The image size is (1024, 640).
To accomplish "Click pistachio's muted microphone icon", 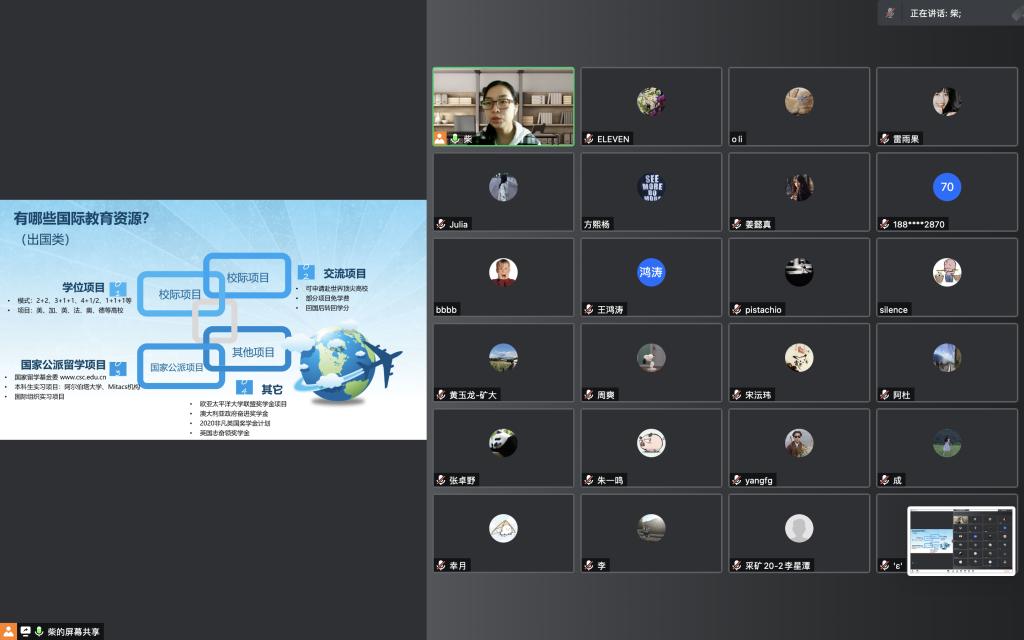I will pos(737,310).
